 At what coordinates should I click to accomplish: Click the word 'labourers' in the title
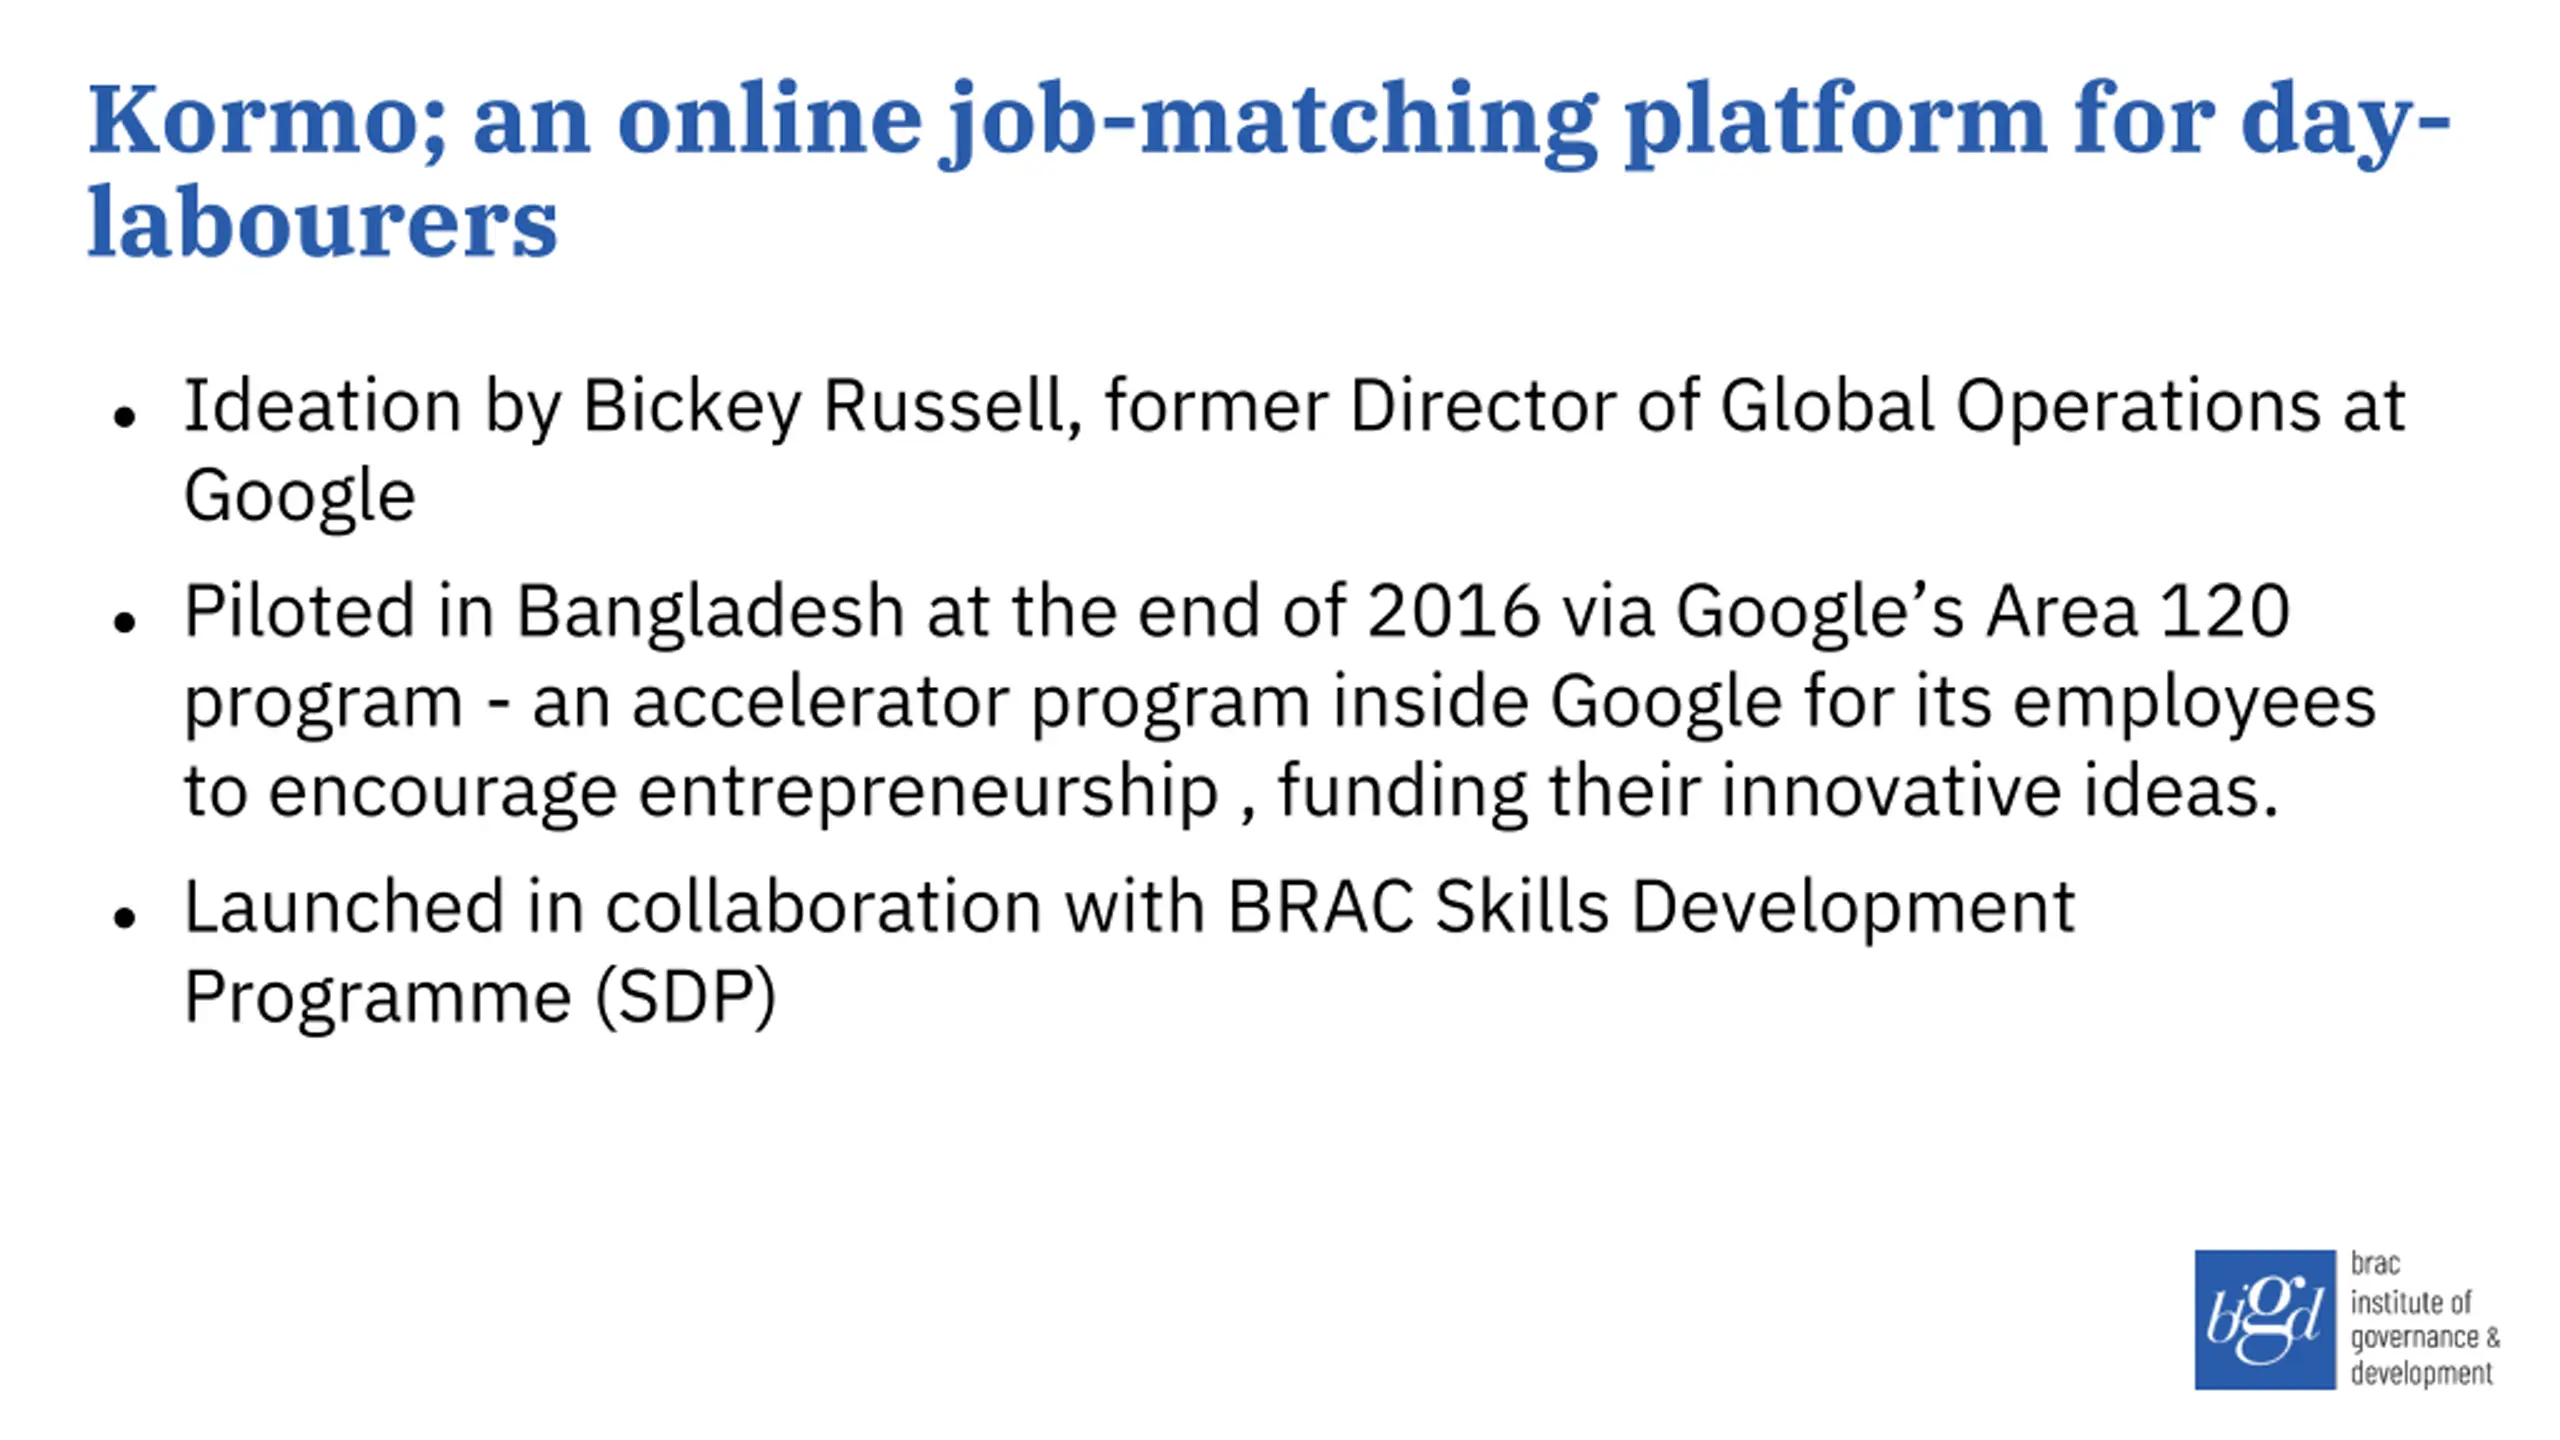(322, 222)
